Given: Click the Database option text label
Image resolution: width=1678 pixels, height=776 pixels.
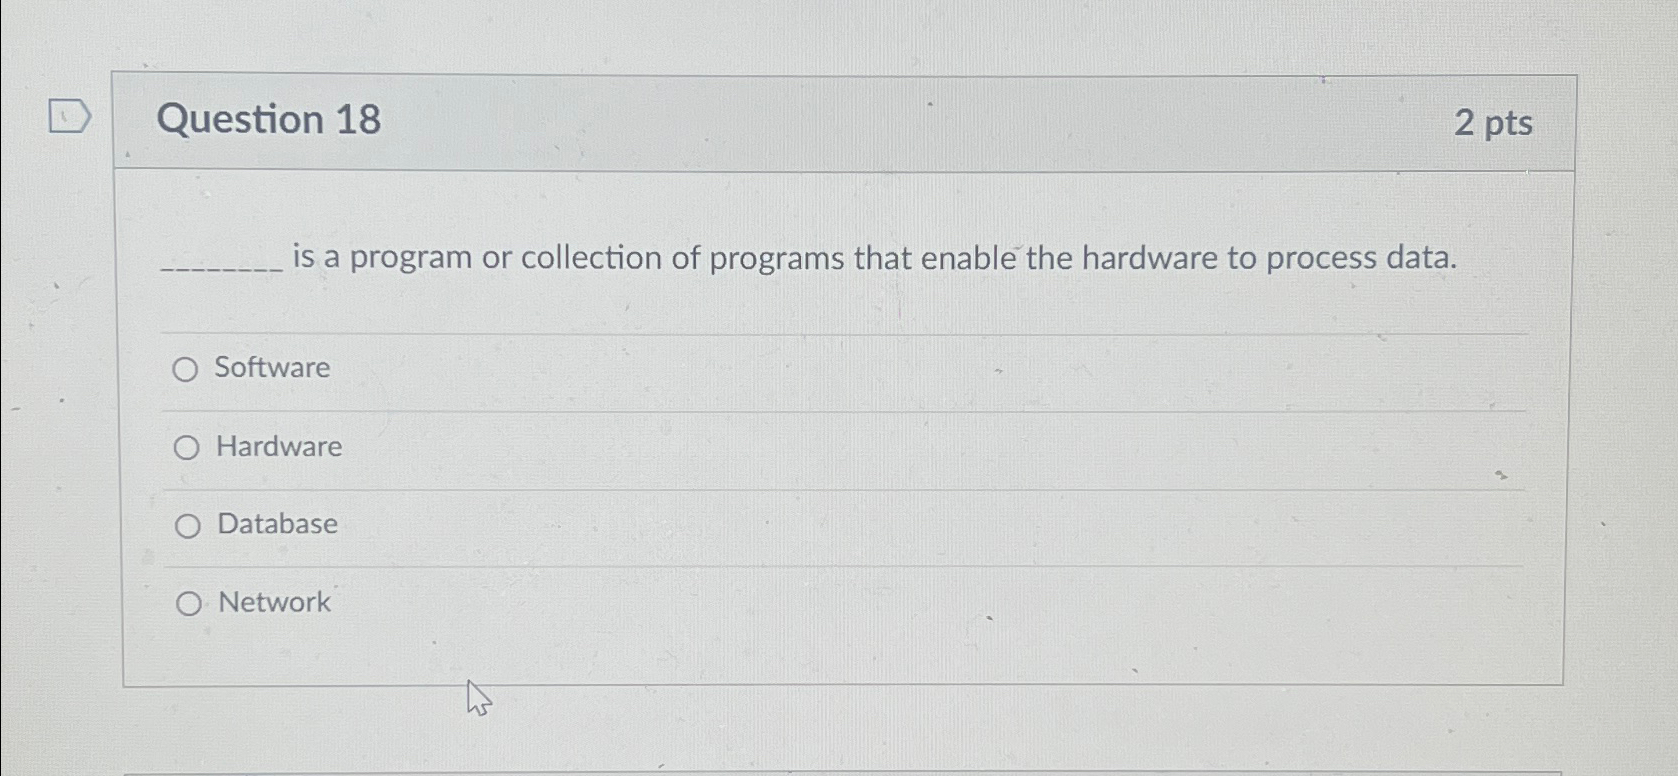Looking at the screenshot, I should coord(274,523).
